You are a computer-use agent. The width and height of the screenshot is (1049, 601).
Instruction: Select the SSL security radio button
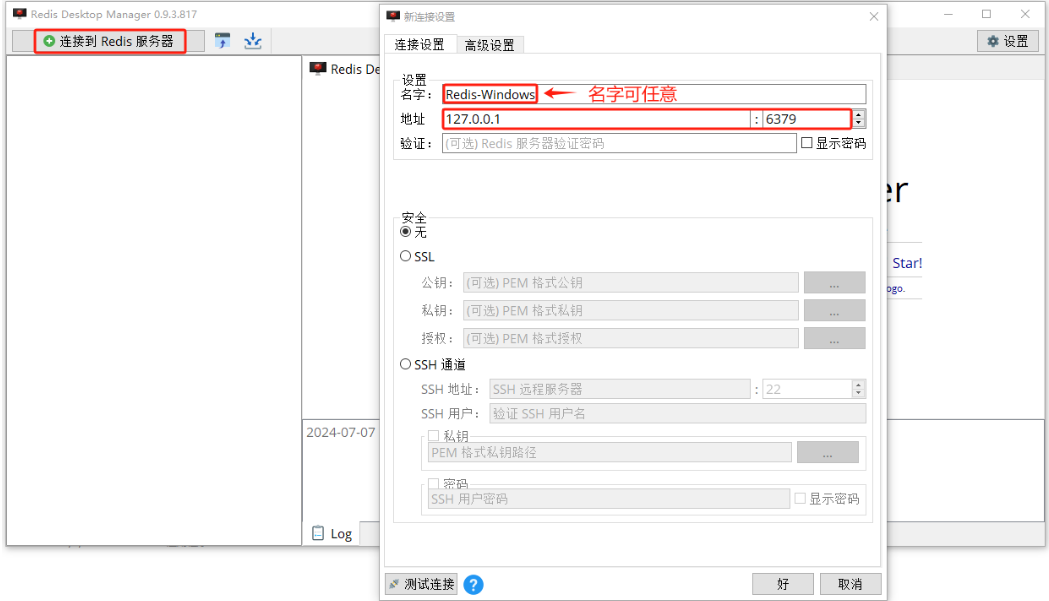pyautogui.click(x=405, y=256)
